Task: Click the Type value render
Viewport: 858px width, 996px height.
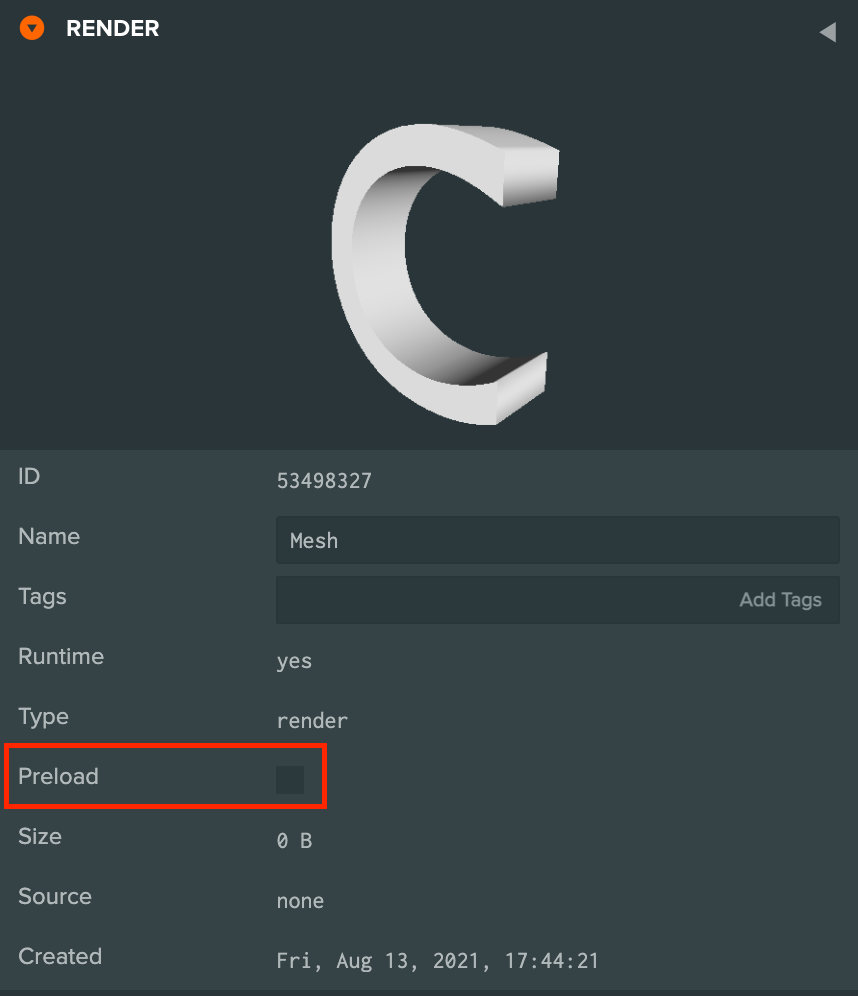Action: pos(312,721)
